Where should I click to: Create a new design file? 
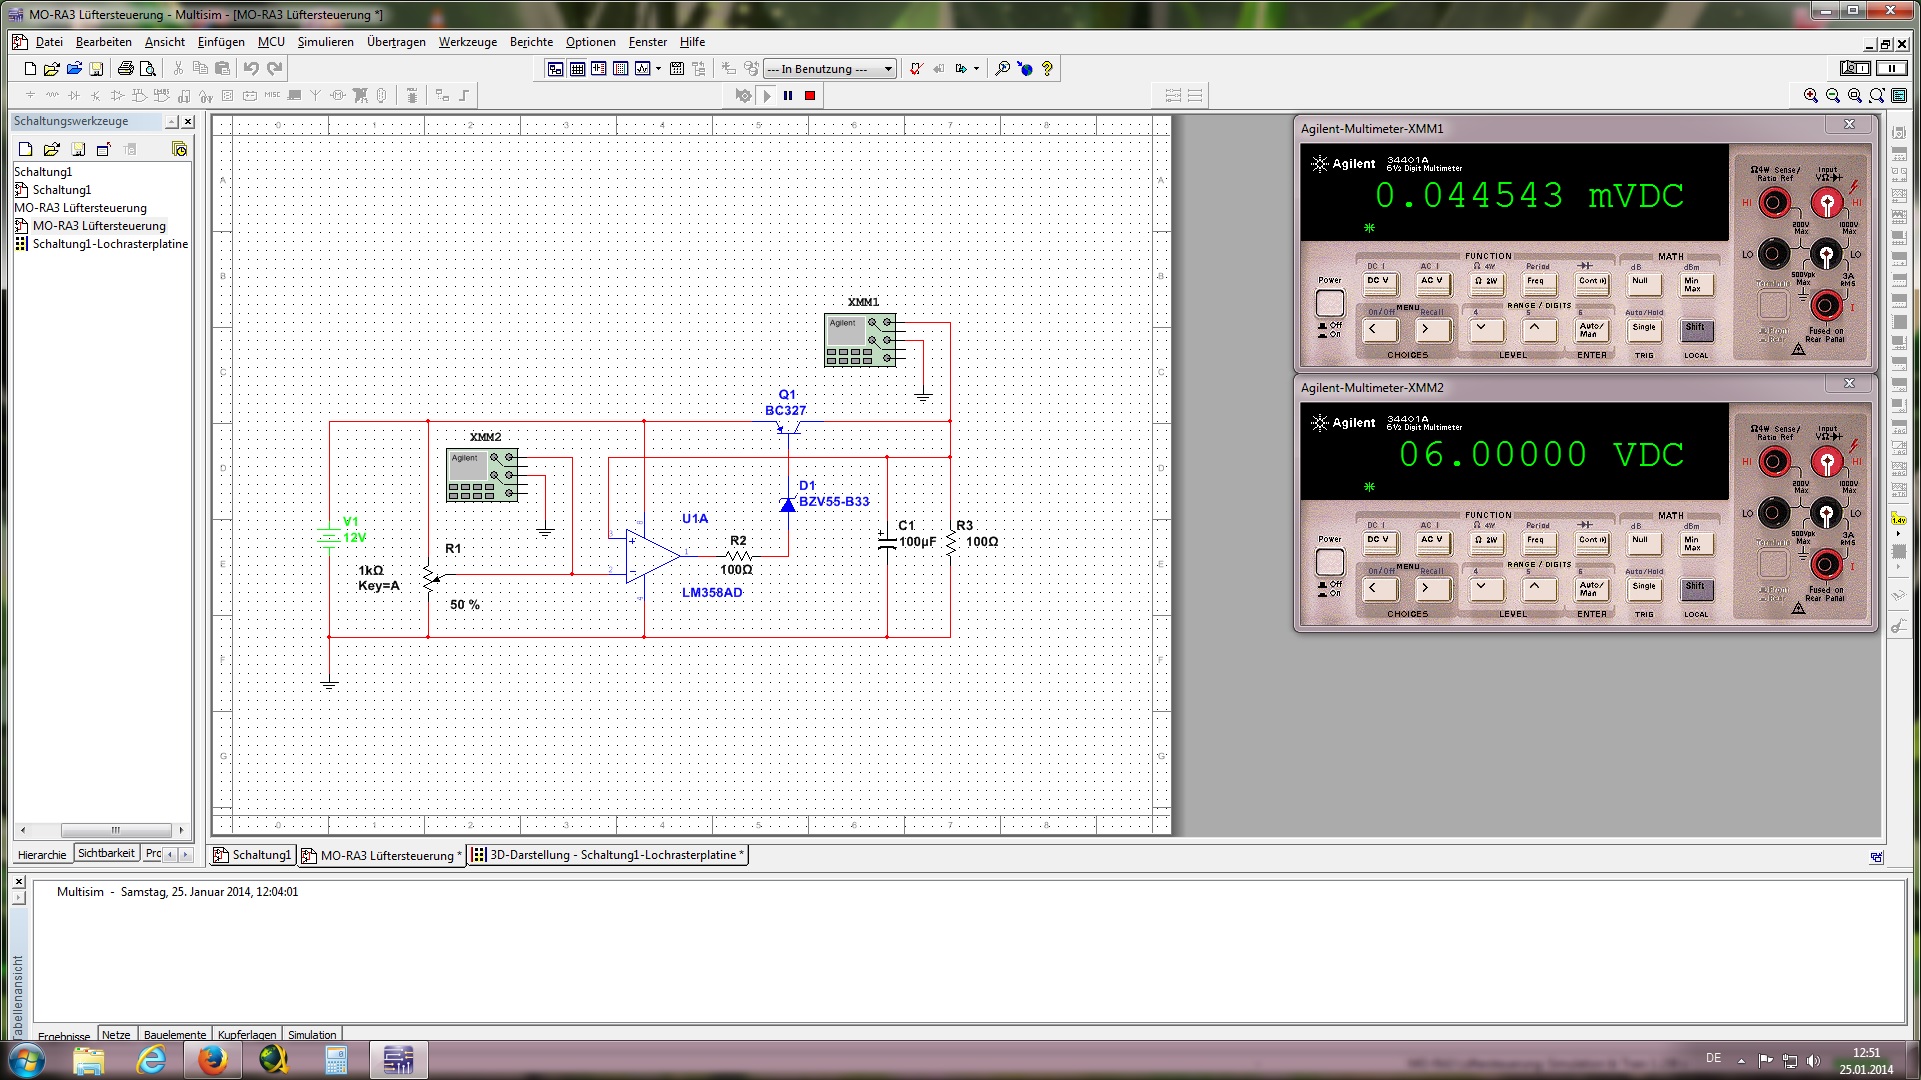(x=30, y=69)
